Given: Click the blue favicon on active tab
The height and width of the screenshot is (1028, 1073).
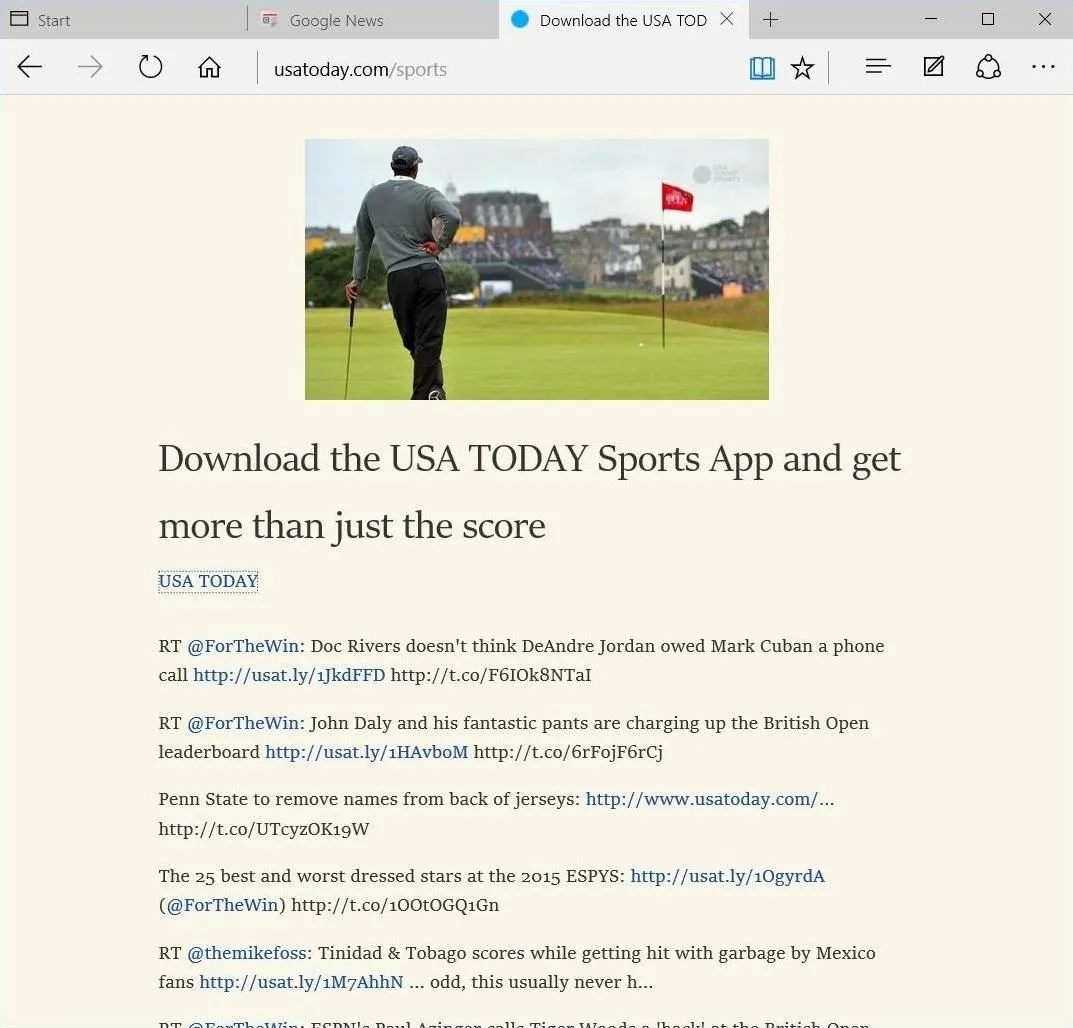Looking at the screenshot, I should (520, 19).
